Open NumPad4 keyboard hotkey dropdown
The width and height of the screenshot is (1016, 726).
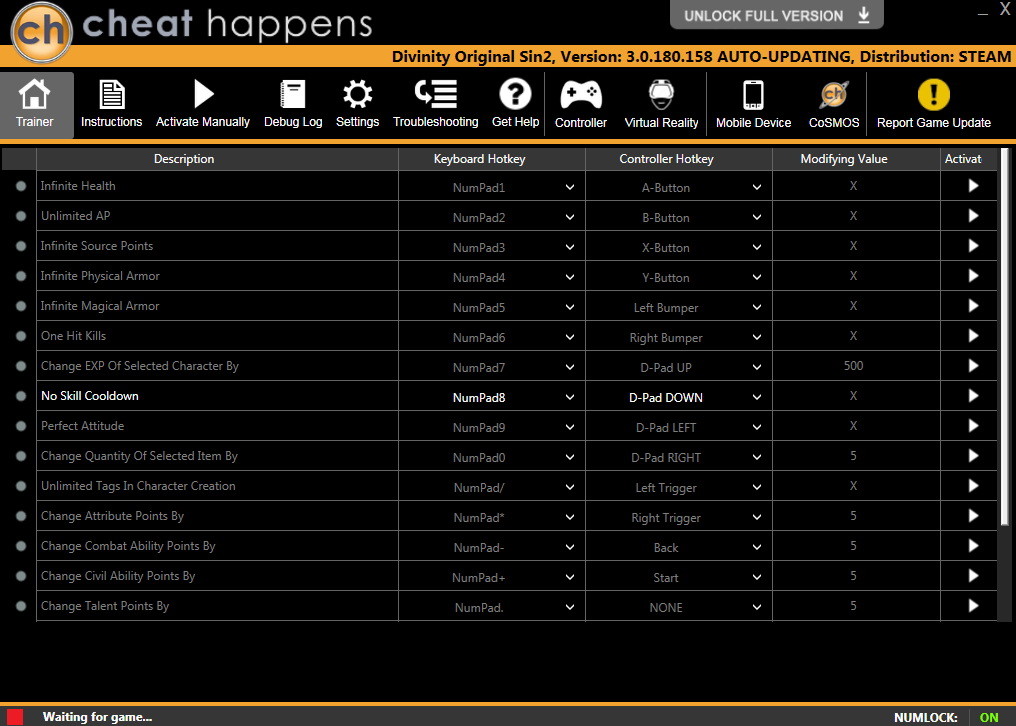coord(570,277)
